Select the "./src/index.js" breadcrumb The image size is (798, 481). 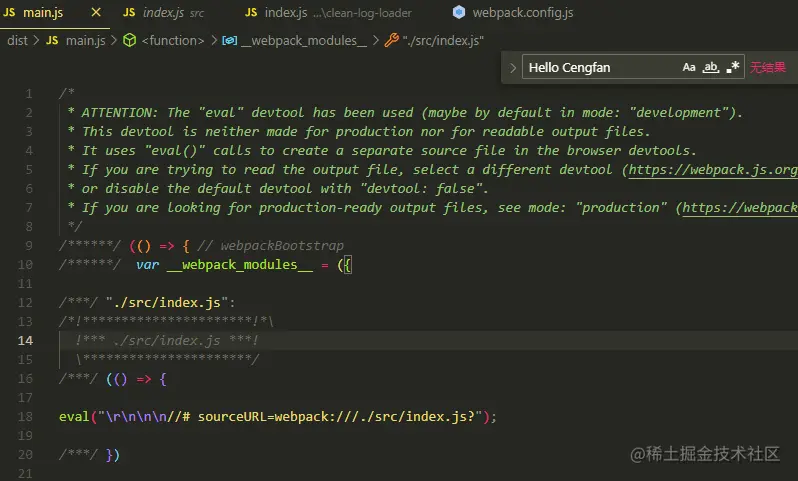coord(443,41)
